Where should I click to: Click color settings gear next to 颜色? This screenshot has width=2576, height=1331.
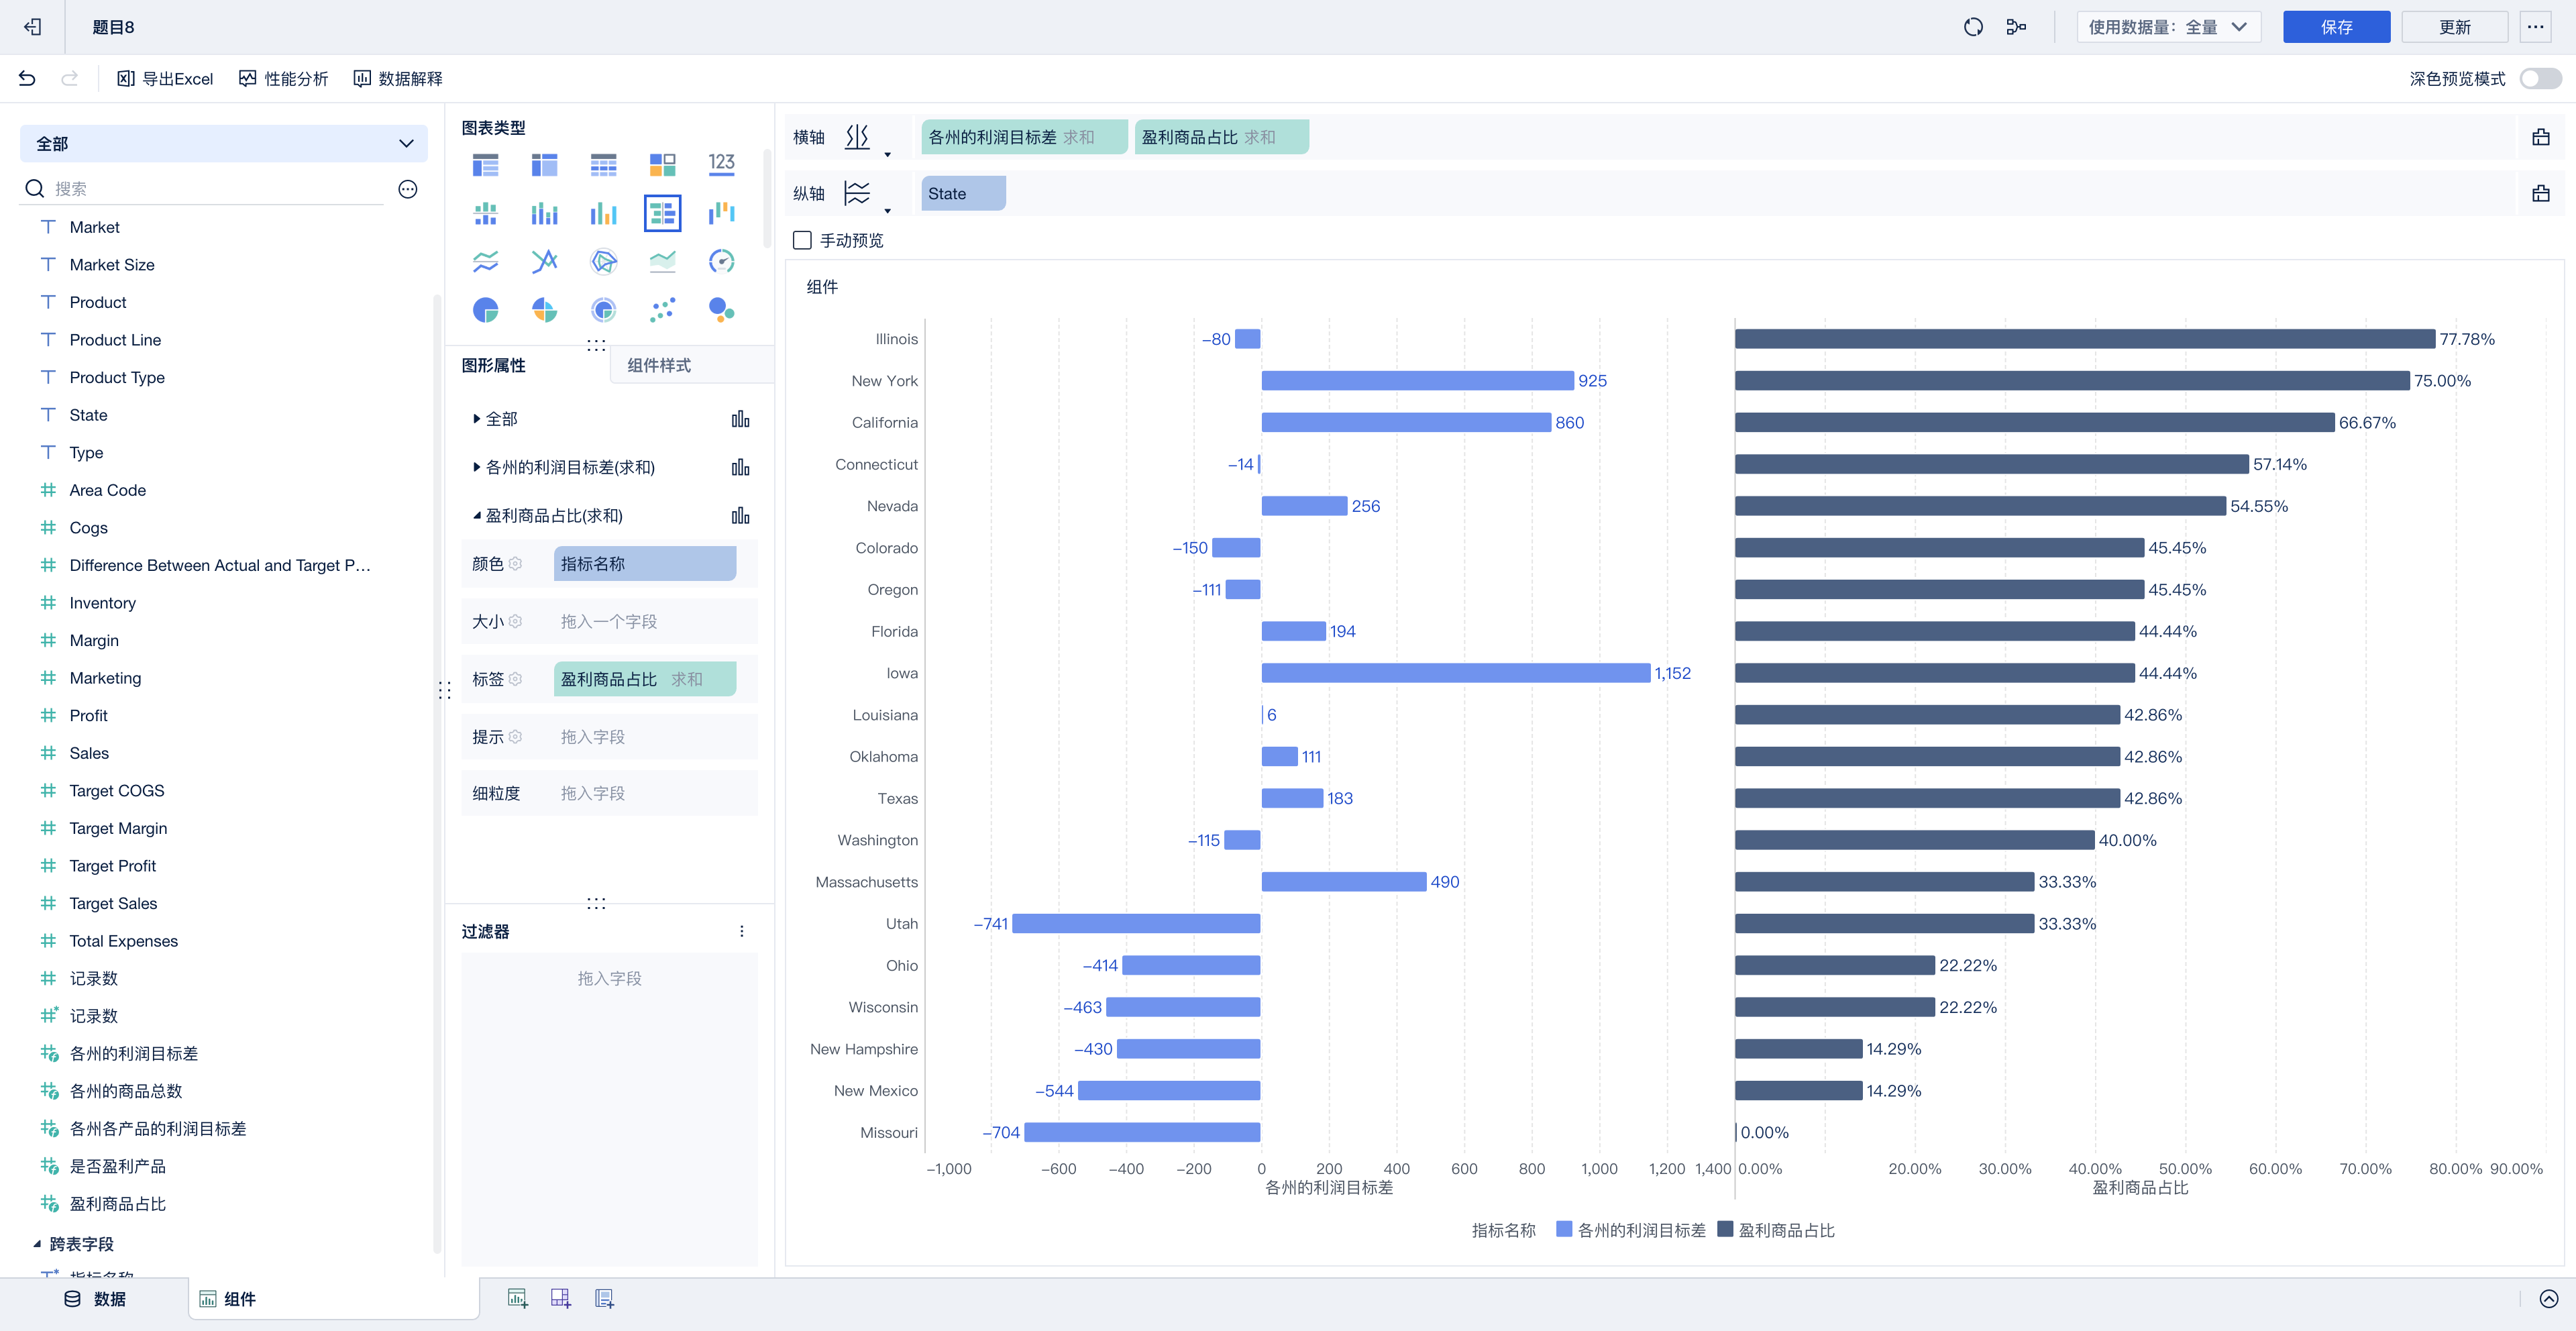515,564
